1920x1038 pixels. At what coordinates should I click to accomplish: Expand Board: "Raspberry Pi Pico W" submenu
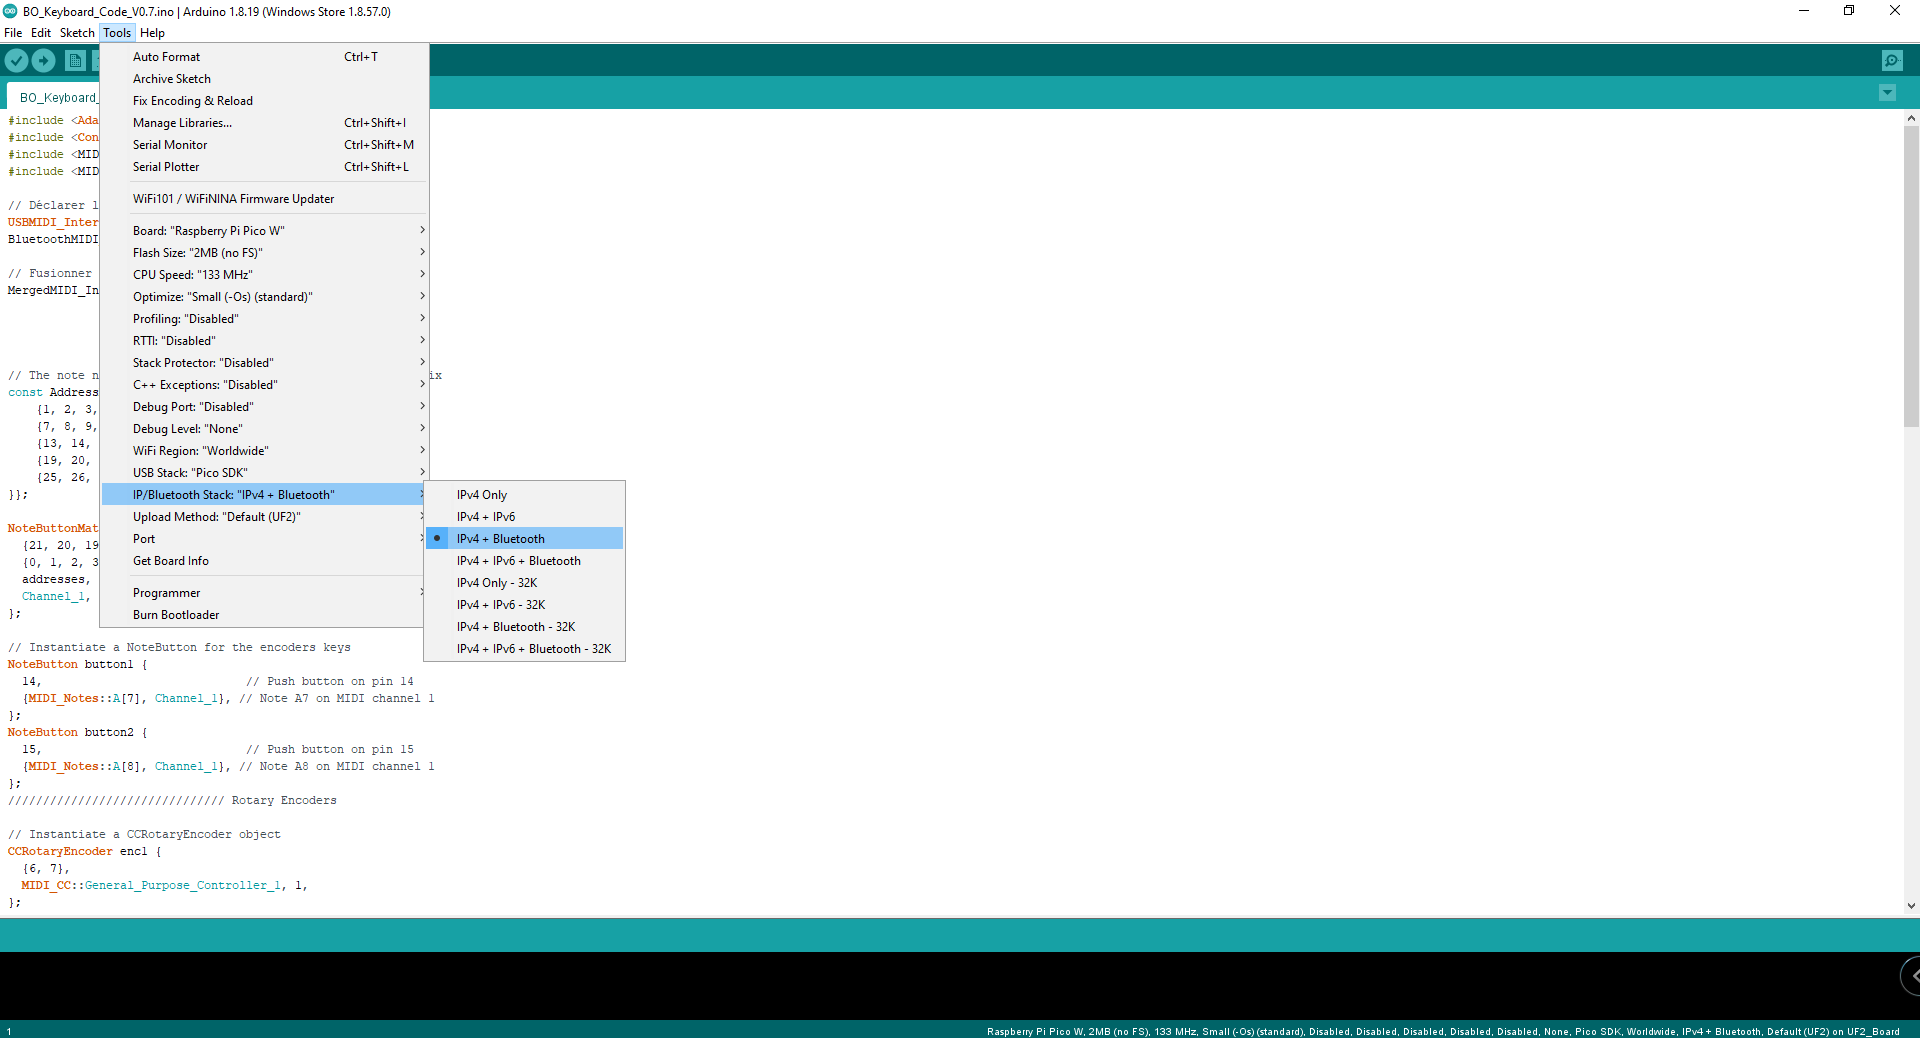[x=265, y=231]
